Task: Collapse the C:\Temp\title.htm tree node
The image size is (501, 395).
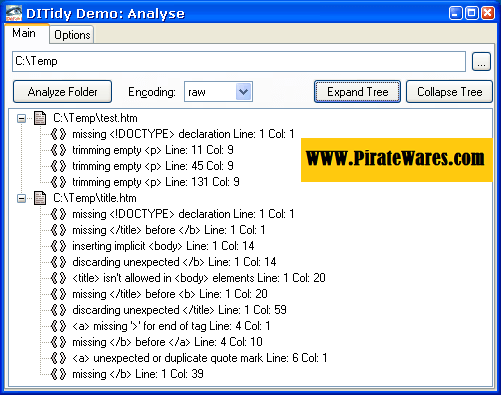Action: click(21, 198)
